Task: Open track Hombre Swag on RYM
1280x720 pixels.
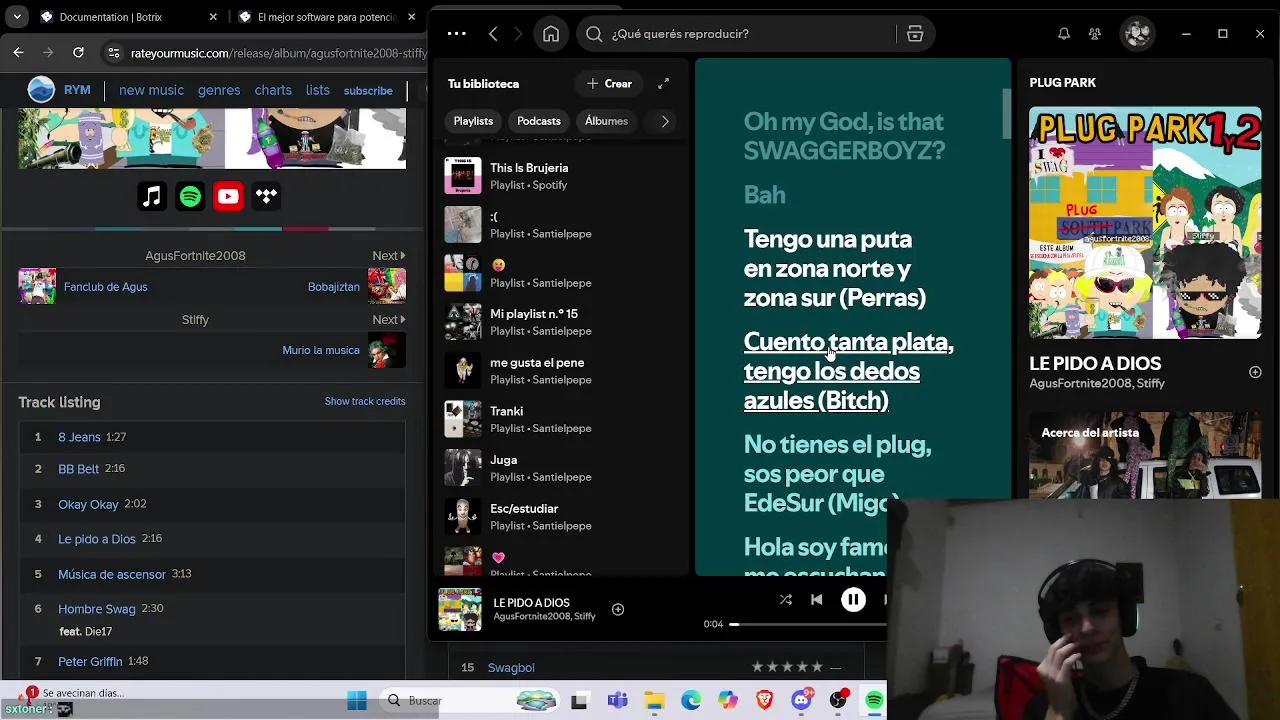Action: [x=97, y=609]
